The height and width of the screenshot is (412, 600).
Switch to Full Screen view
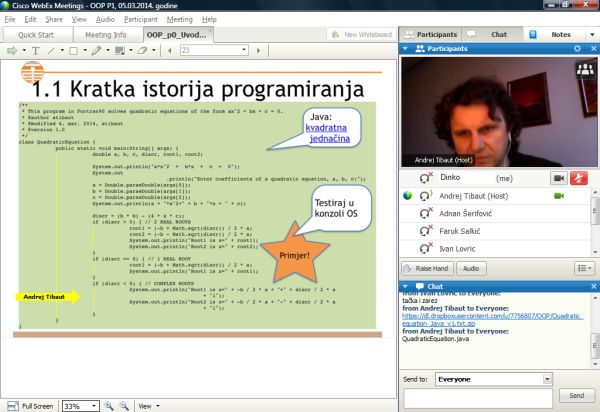pyautogui.click(x=30, y=406)
